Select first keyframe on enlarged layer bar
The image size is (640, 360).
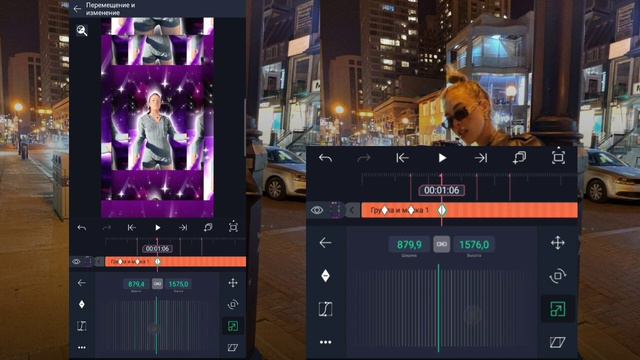(385, 210)
